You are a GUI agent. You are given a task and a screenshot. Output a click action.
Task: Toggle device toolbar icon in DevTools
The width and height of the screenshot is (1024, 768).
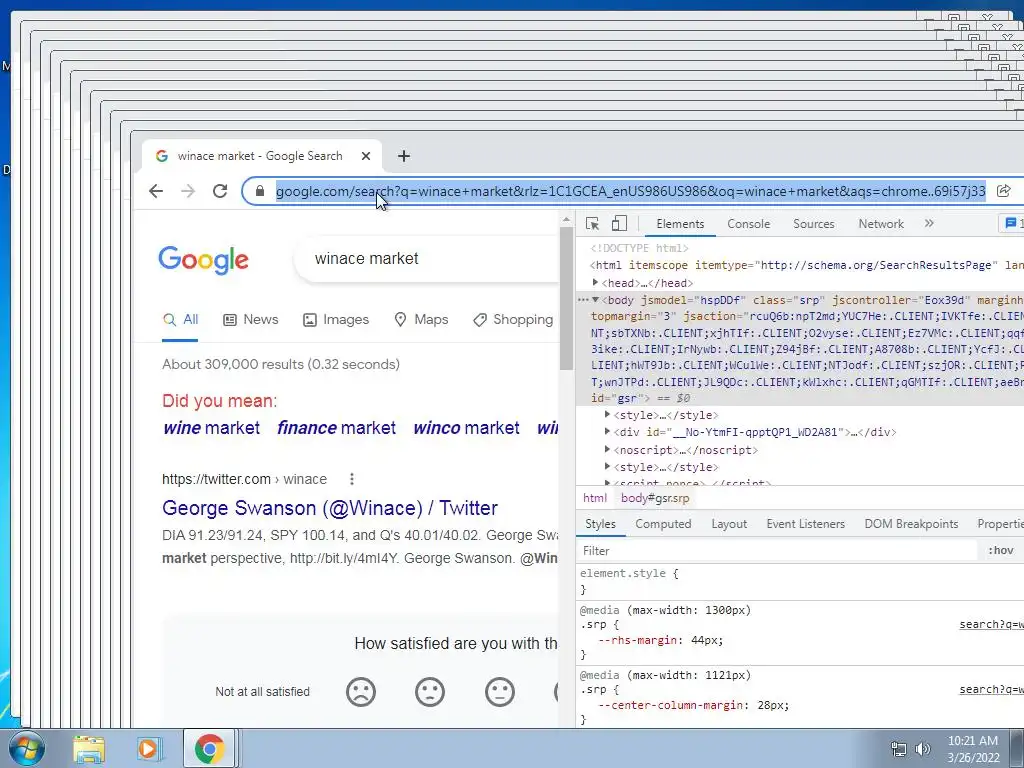(619, 224)
